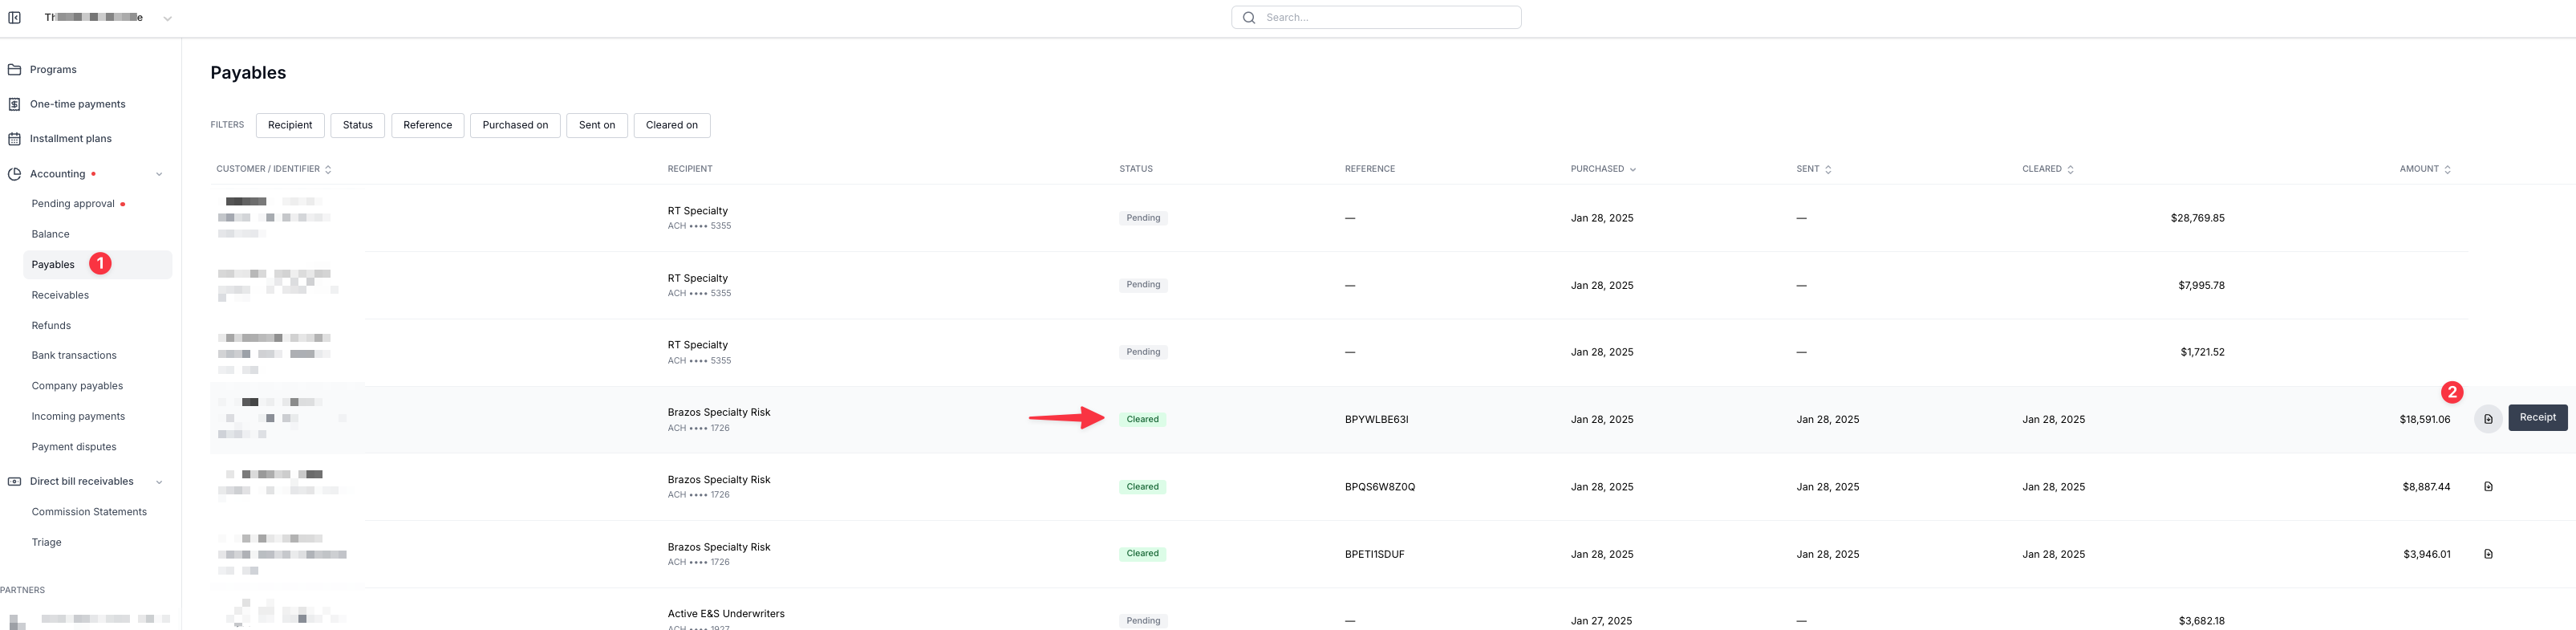Image resolution: width=2576 pixels, height=630 pixels.
Task: Open the Purchased on filter
Action: point(515,125)
